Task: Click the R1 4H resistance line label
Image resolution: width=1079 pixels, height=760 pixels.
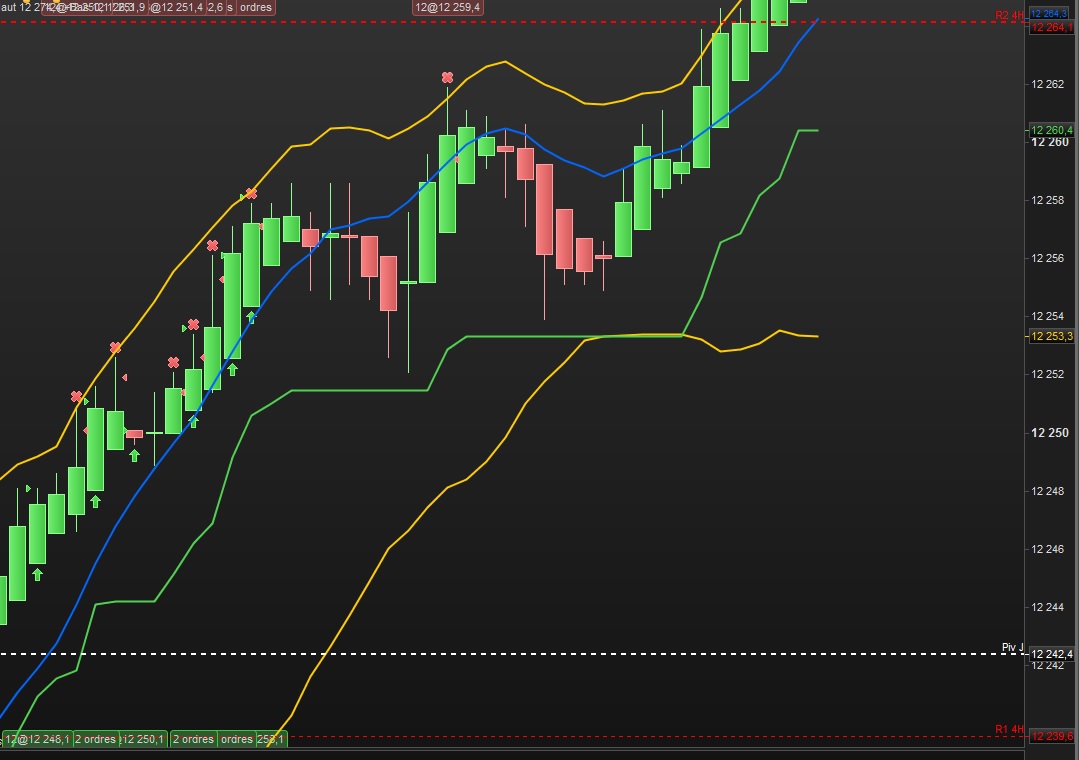Action: click(1009, 729)
